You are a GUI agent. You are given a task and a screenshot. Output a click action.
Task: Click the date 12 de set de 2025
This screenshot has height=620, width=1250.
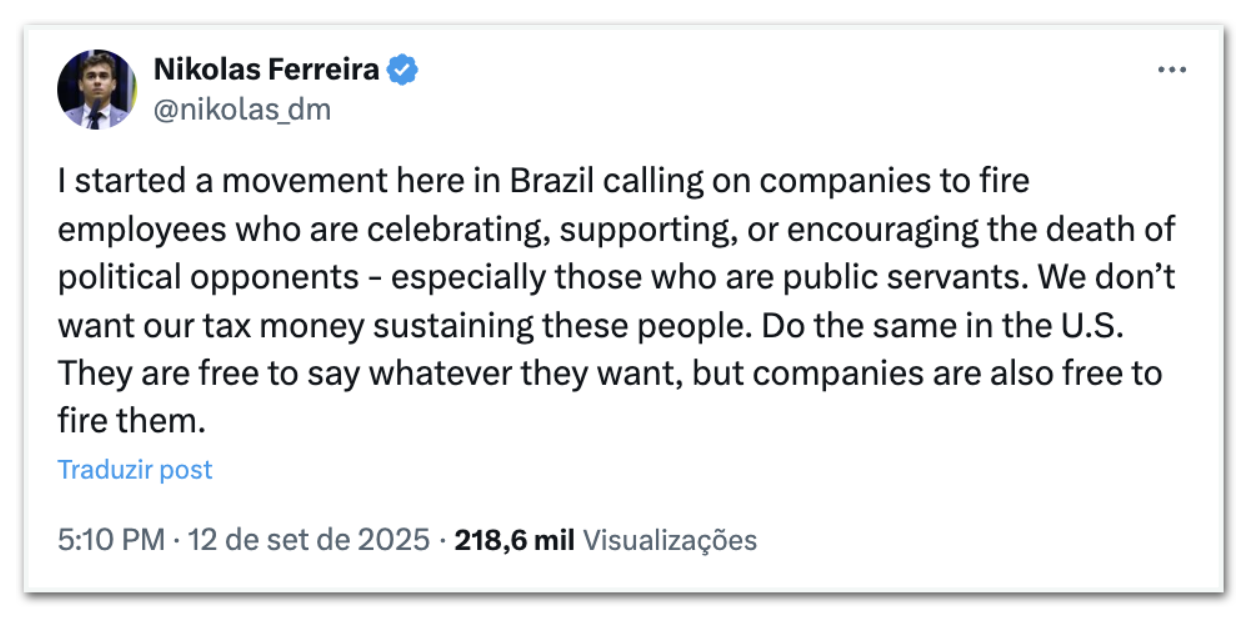[x=310, y=541]
